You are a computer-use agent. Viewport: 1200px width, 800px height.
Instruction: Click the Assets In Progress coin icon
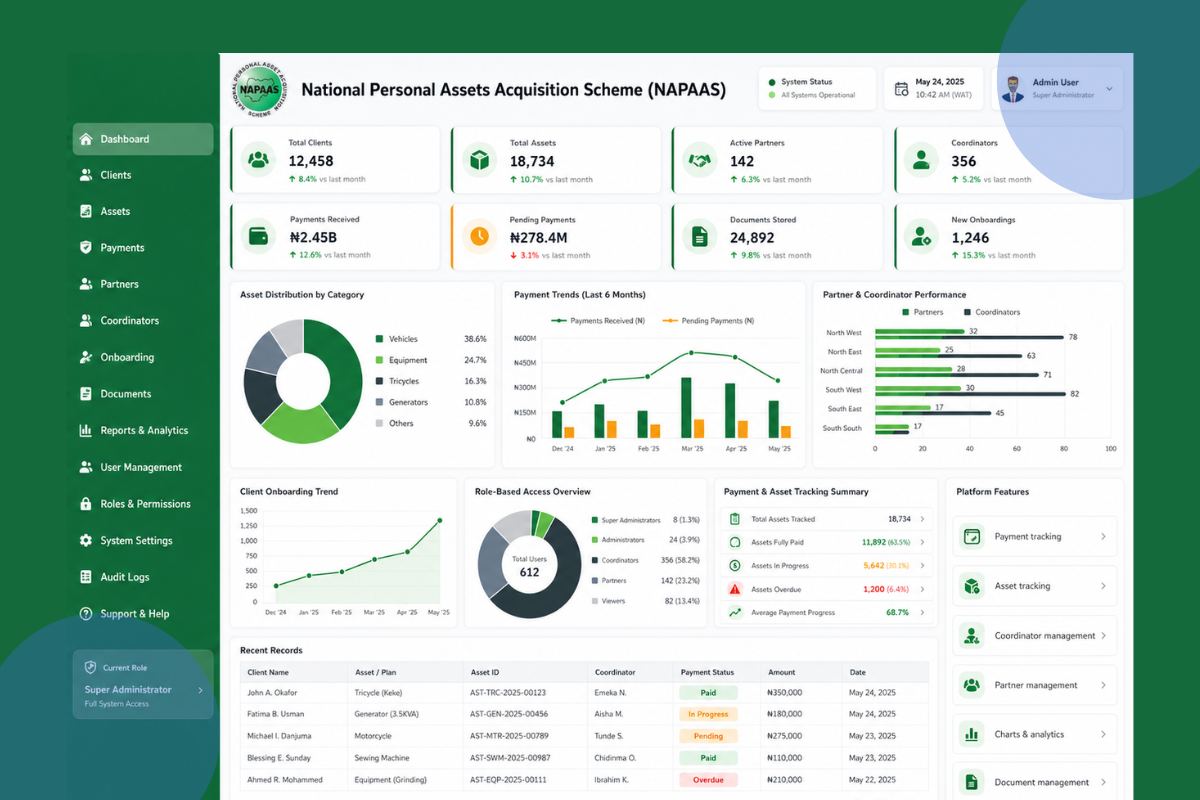tap(735, 566)
